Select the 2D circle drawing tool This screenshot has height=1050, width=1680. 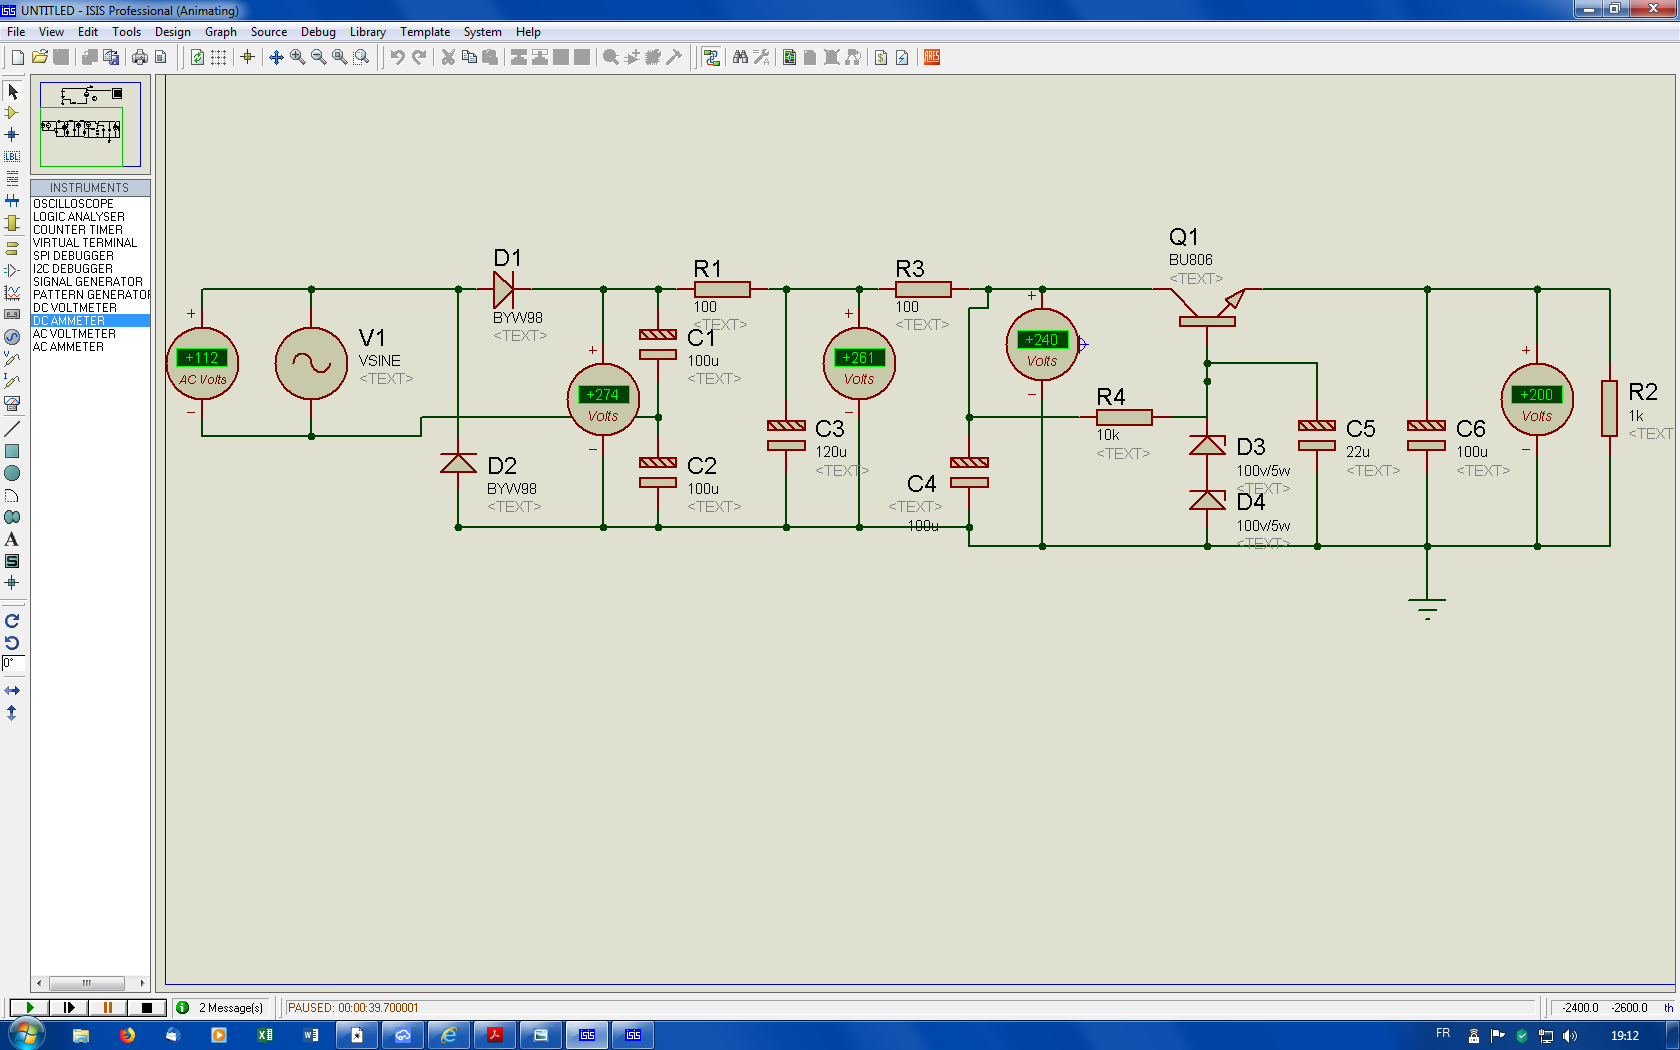[12, 473]
